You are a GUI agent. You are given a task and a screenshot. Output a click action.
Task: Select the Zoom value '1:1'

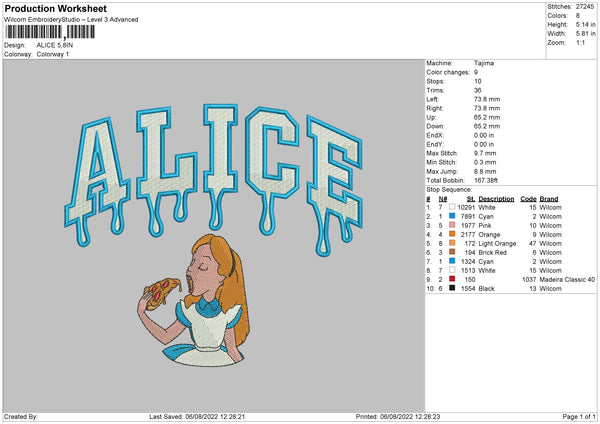(x=580, y=42)
